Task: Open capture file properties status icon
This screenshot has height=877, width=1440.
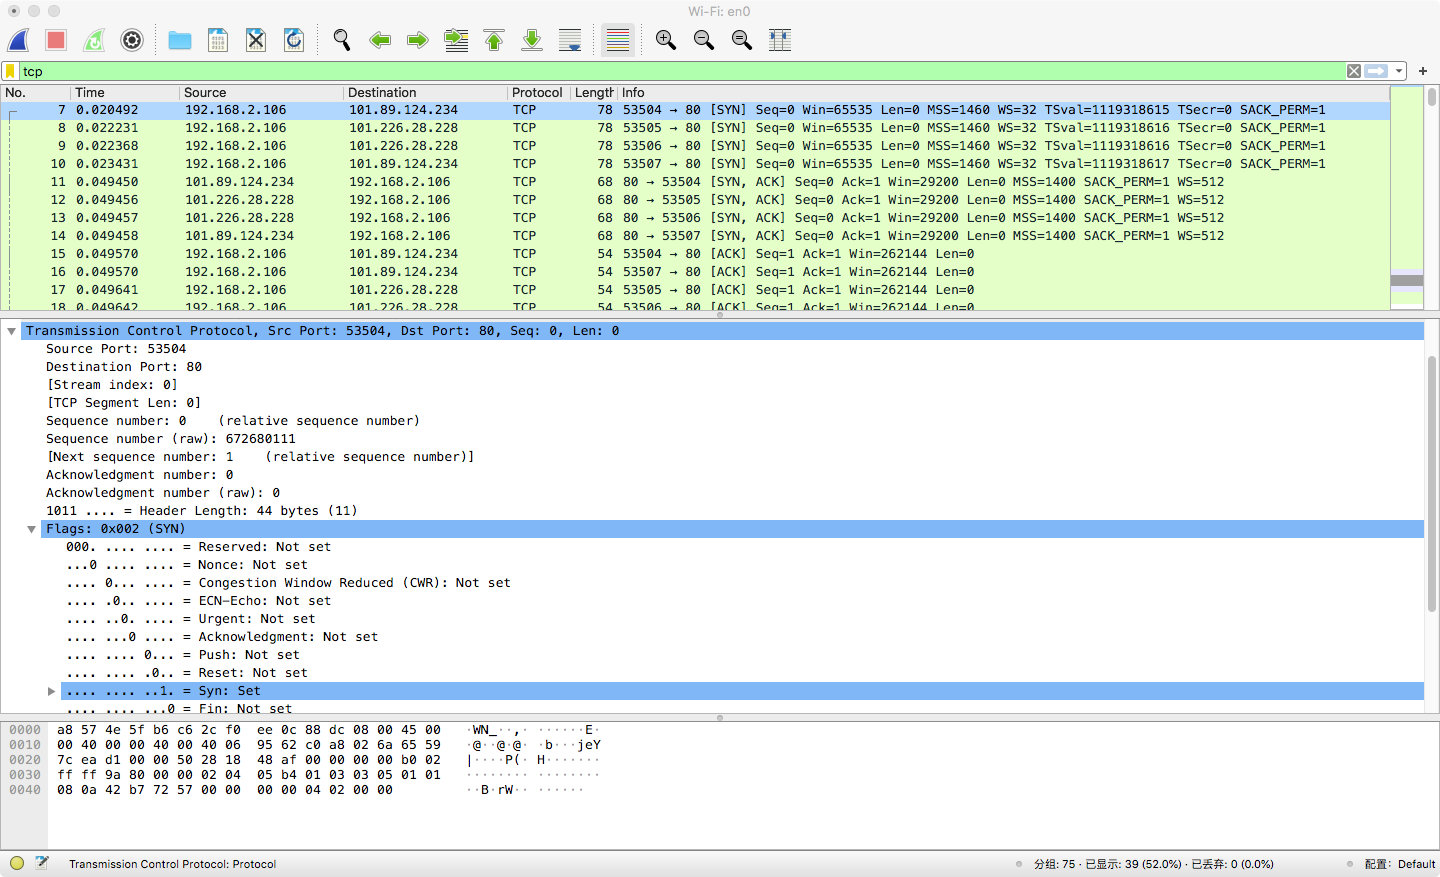Action: tap(42, 863)
